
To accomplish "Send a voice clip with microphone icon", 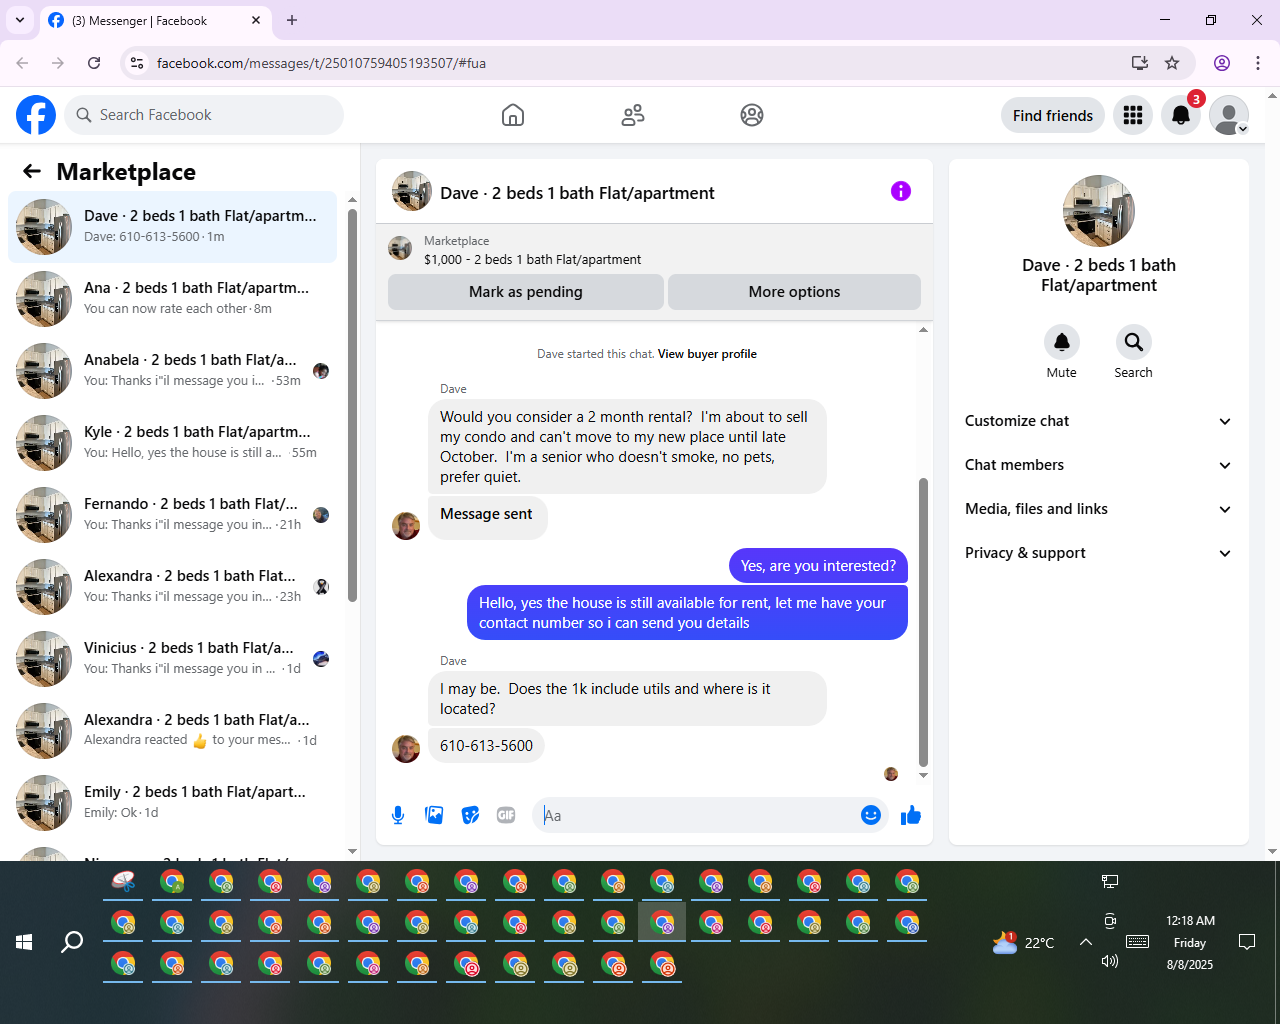I will tap(398, 815).
